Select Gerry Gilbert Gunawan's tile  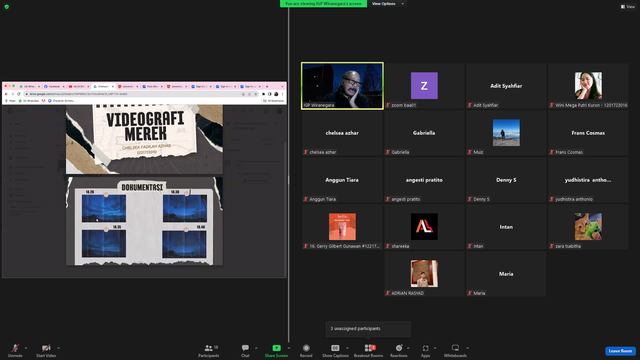point(342,227)
